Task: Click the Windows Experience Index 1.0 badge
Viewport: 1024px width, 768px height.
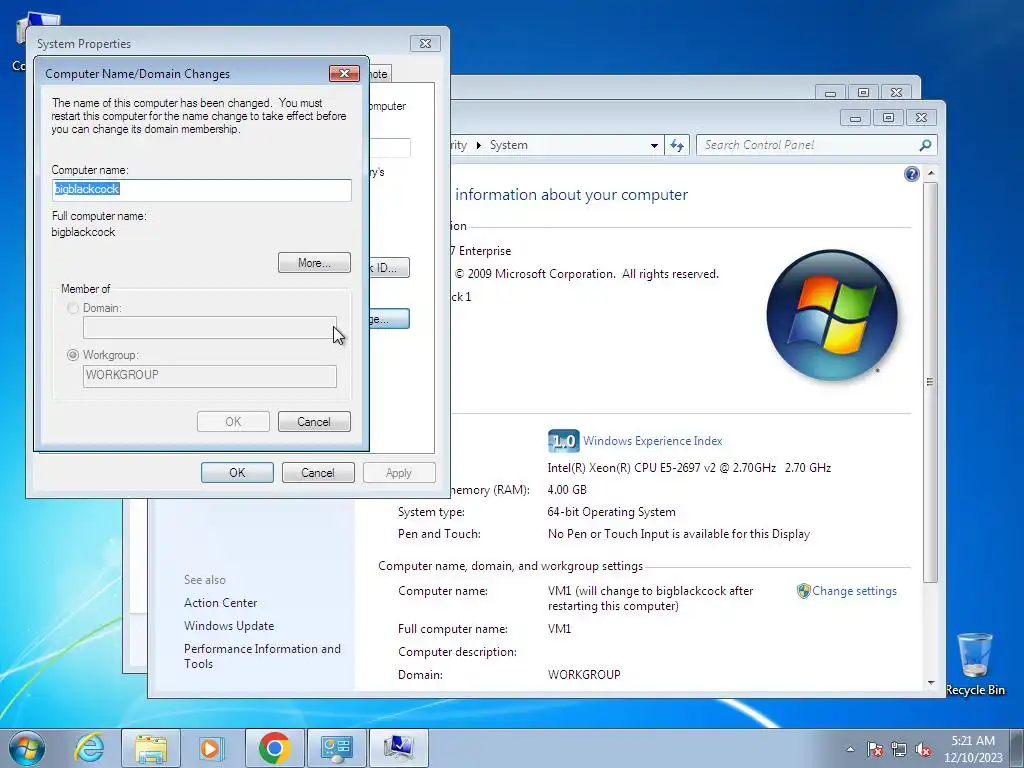Action: pos(563,441)
